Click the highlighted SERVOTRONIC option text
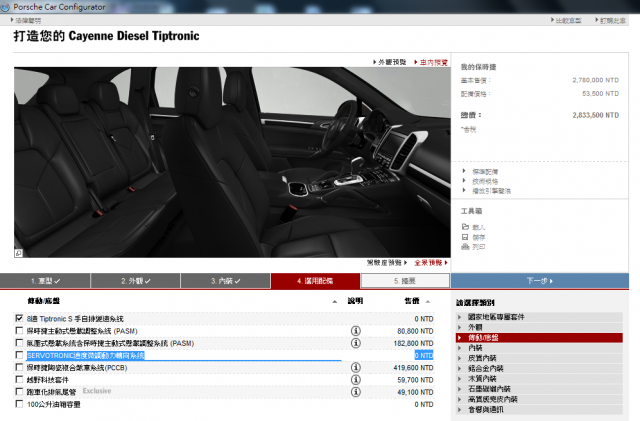Image resolution: width=640 pixels, height=421 pixels. point(86,356)
